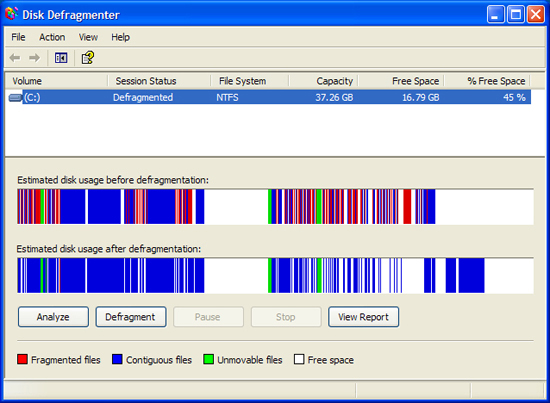
Task: Click the red Fragmented files swatch
Action: pyautogui.click(x=22, y=359)
